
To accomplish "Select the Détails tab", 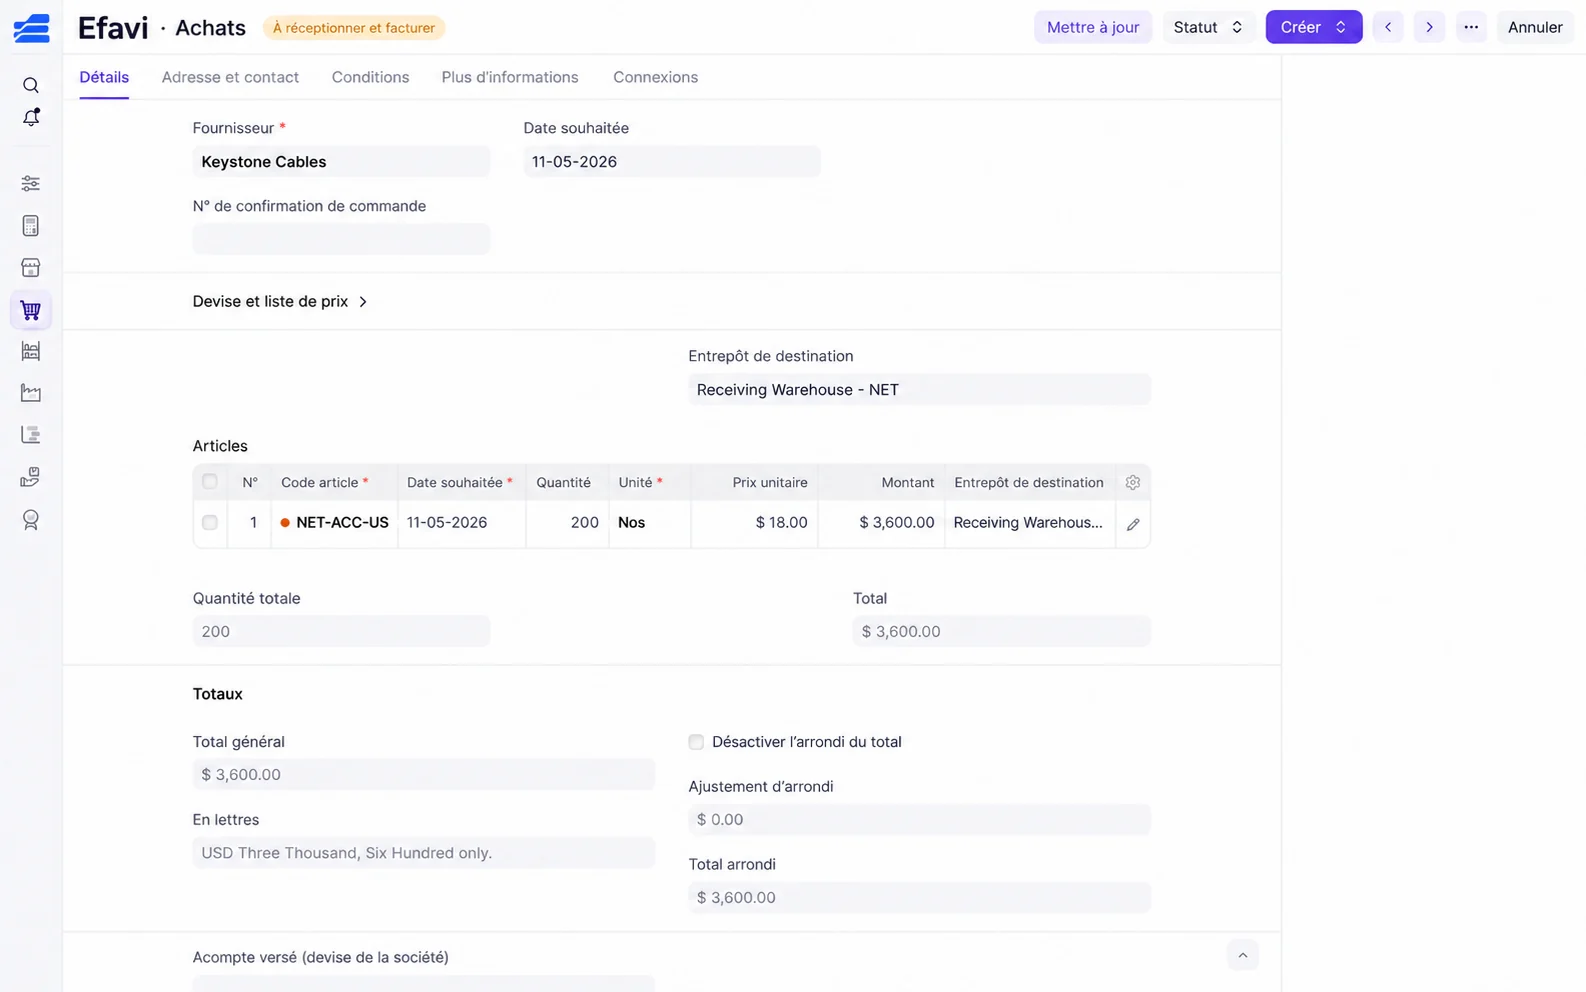I will [x=104, y=77].
